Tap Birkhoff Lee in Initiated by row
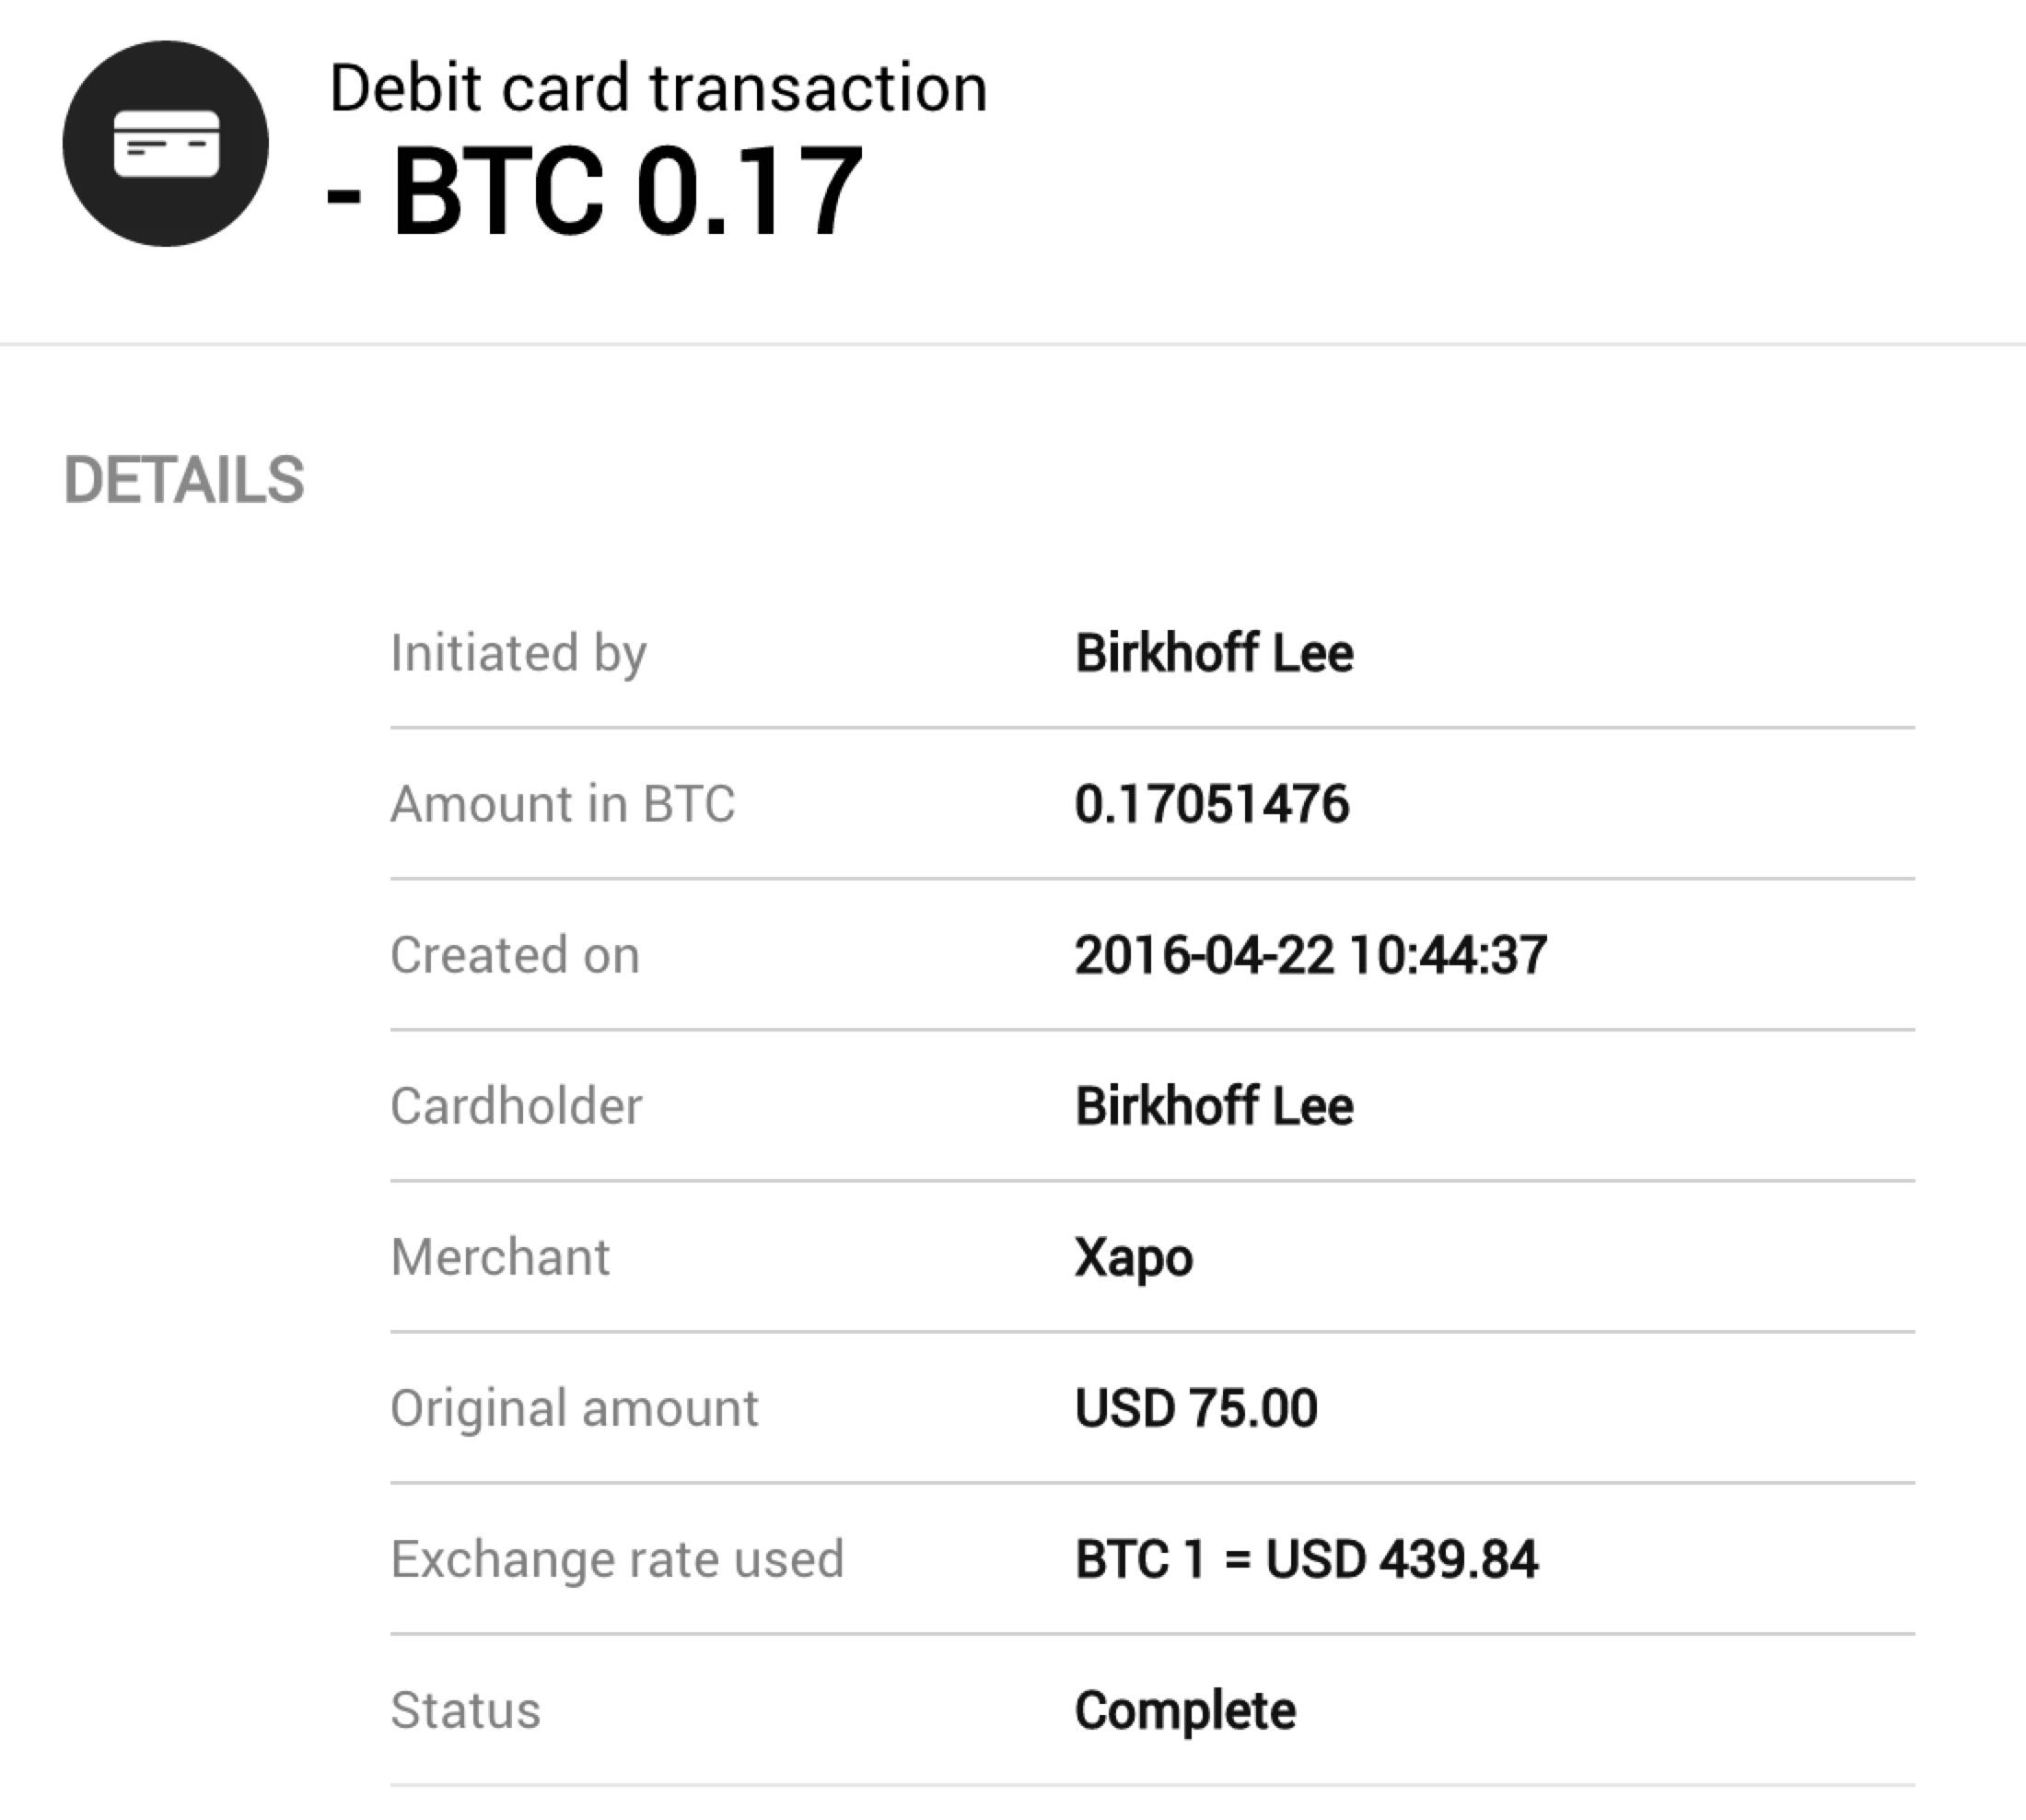Image resolution: width=2026 pixels, height=1820 pixels. [x=1214, y=654]
